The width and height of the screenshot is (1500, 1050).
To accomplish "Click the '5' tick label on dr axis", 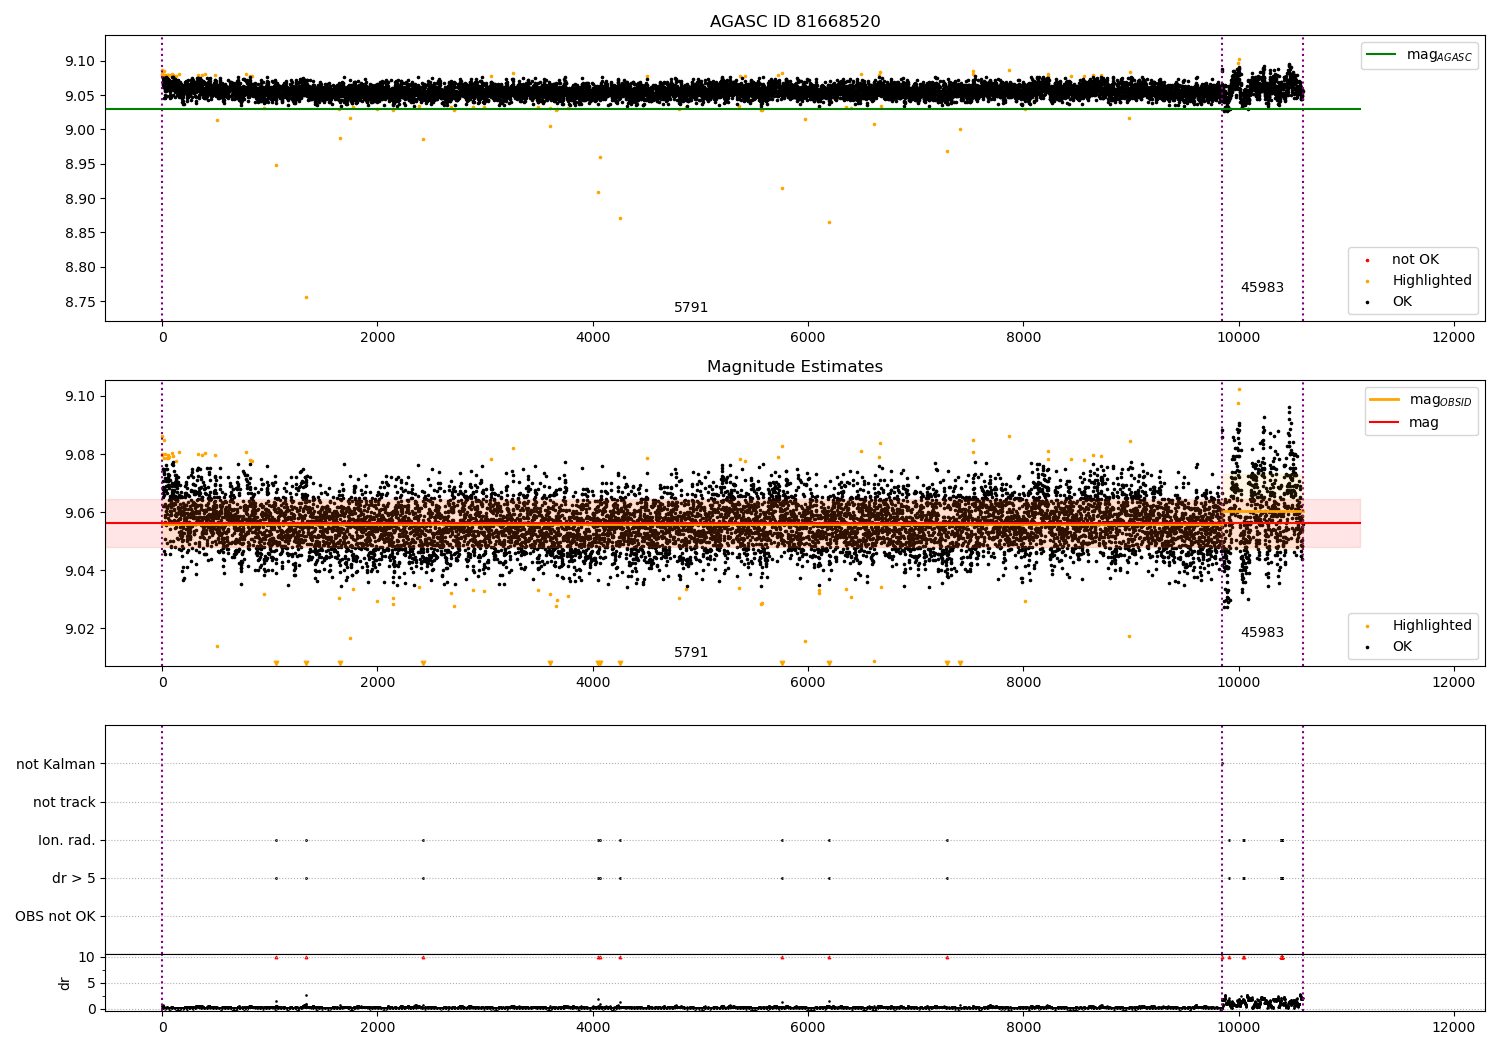I will pos(92,984).
